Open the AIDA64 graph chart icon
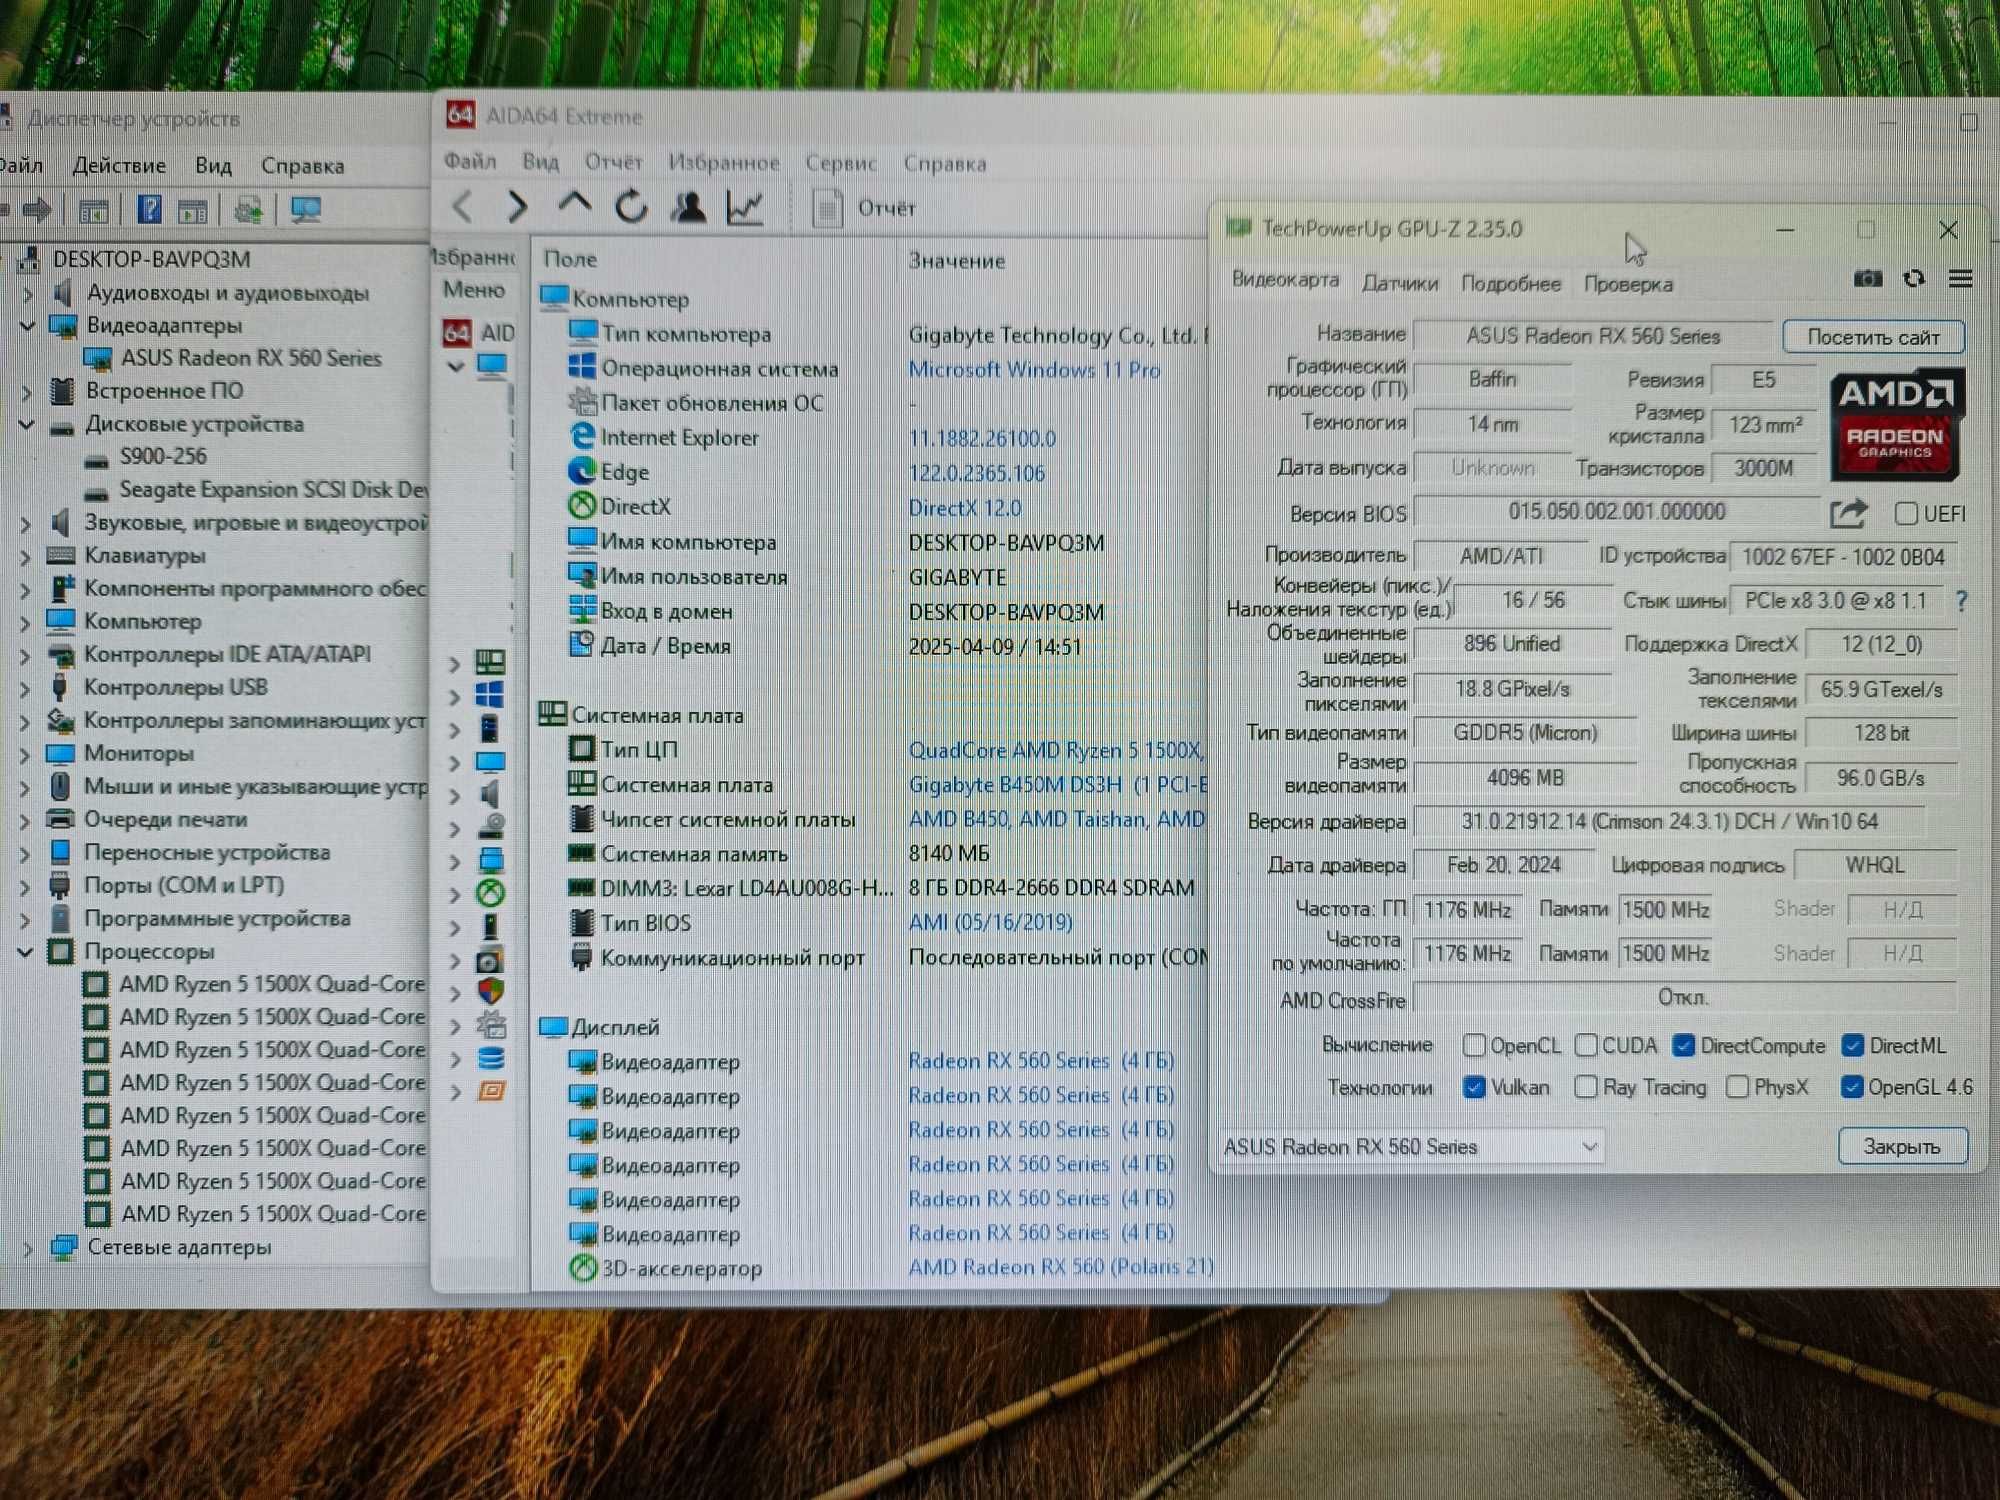 745,207
